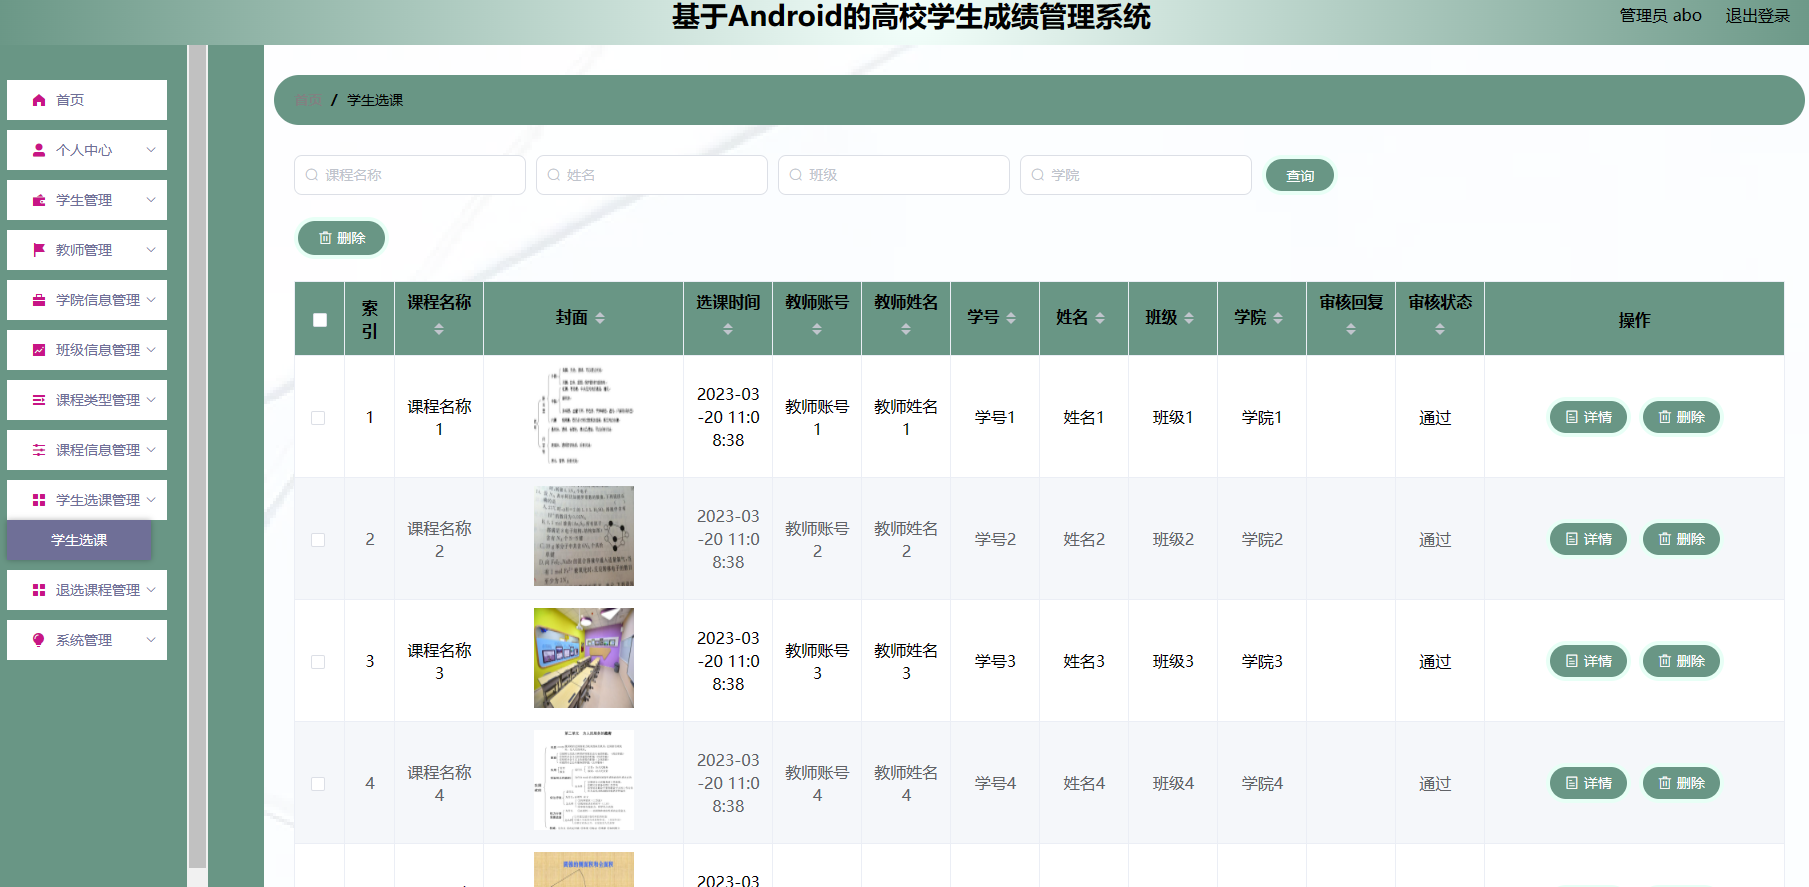Viewport: 1809px width, 887px height.
Task: Toggle the select-all checkbox in table header
Action: point(320,320)
